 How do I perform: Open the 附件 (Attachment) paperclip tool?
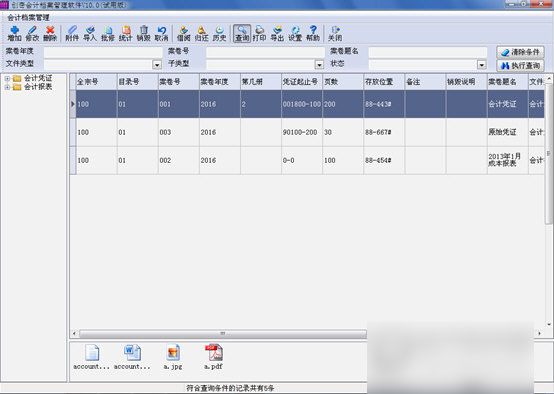coord(72,33)
